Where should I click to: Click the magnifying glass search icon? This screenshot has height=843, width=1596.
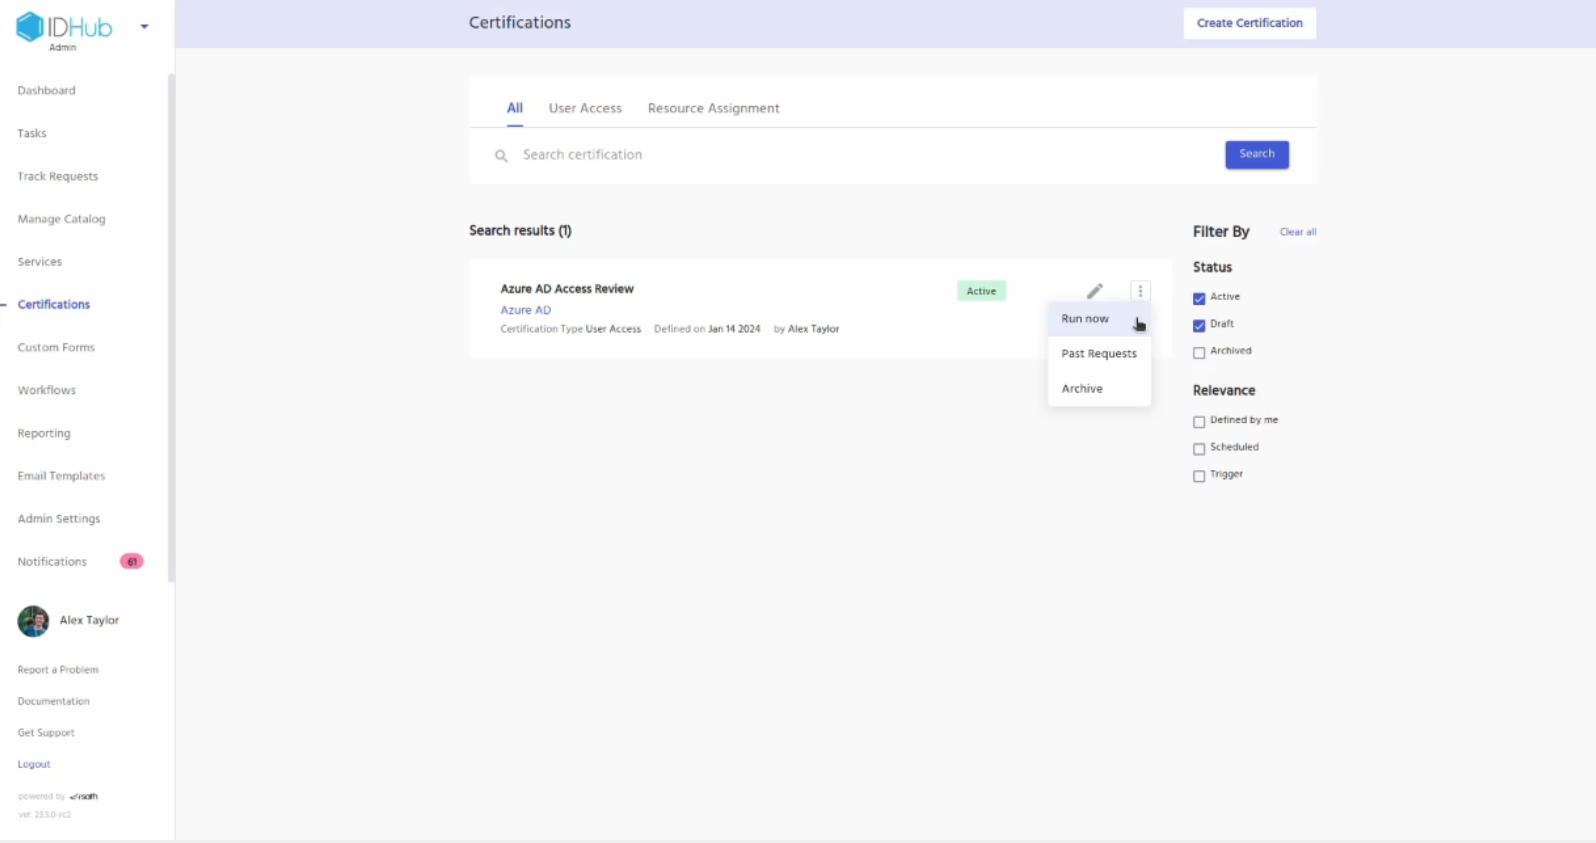(x=501, y=156)
